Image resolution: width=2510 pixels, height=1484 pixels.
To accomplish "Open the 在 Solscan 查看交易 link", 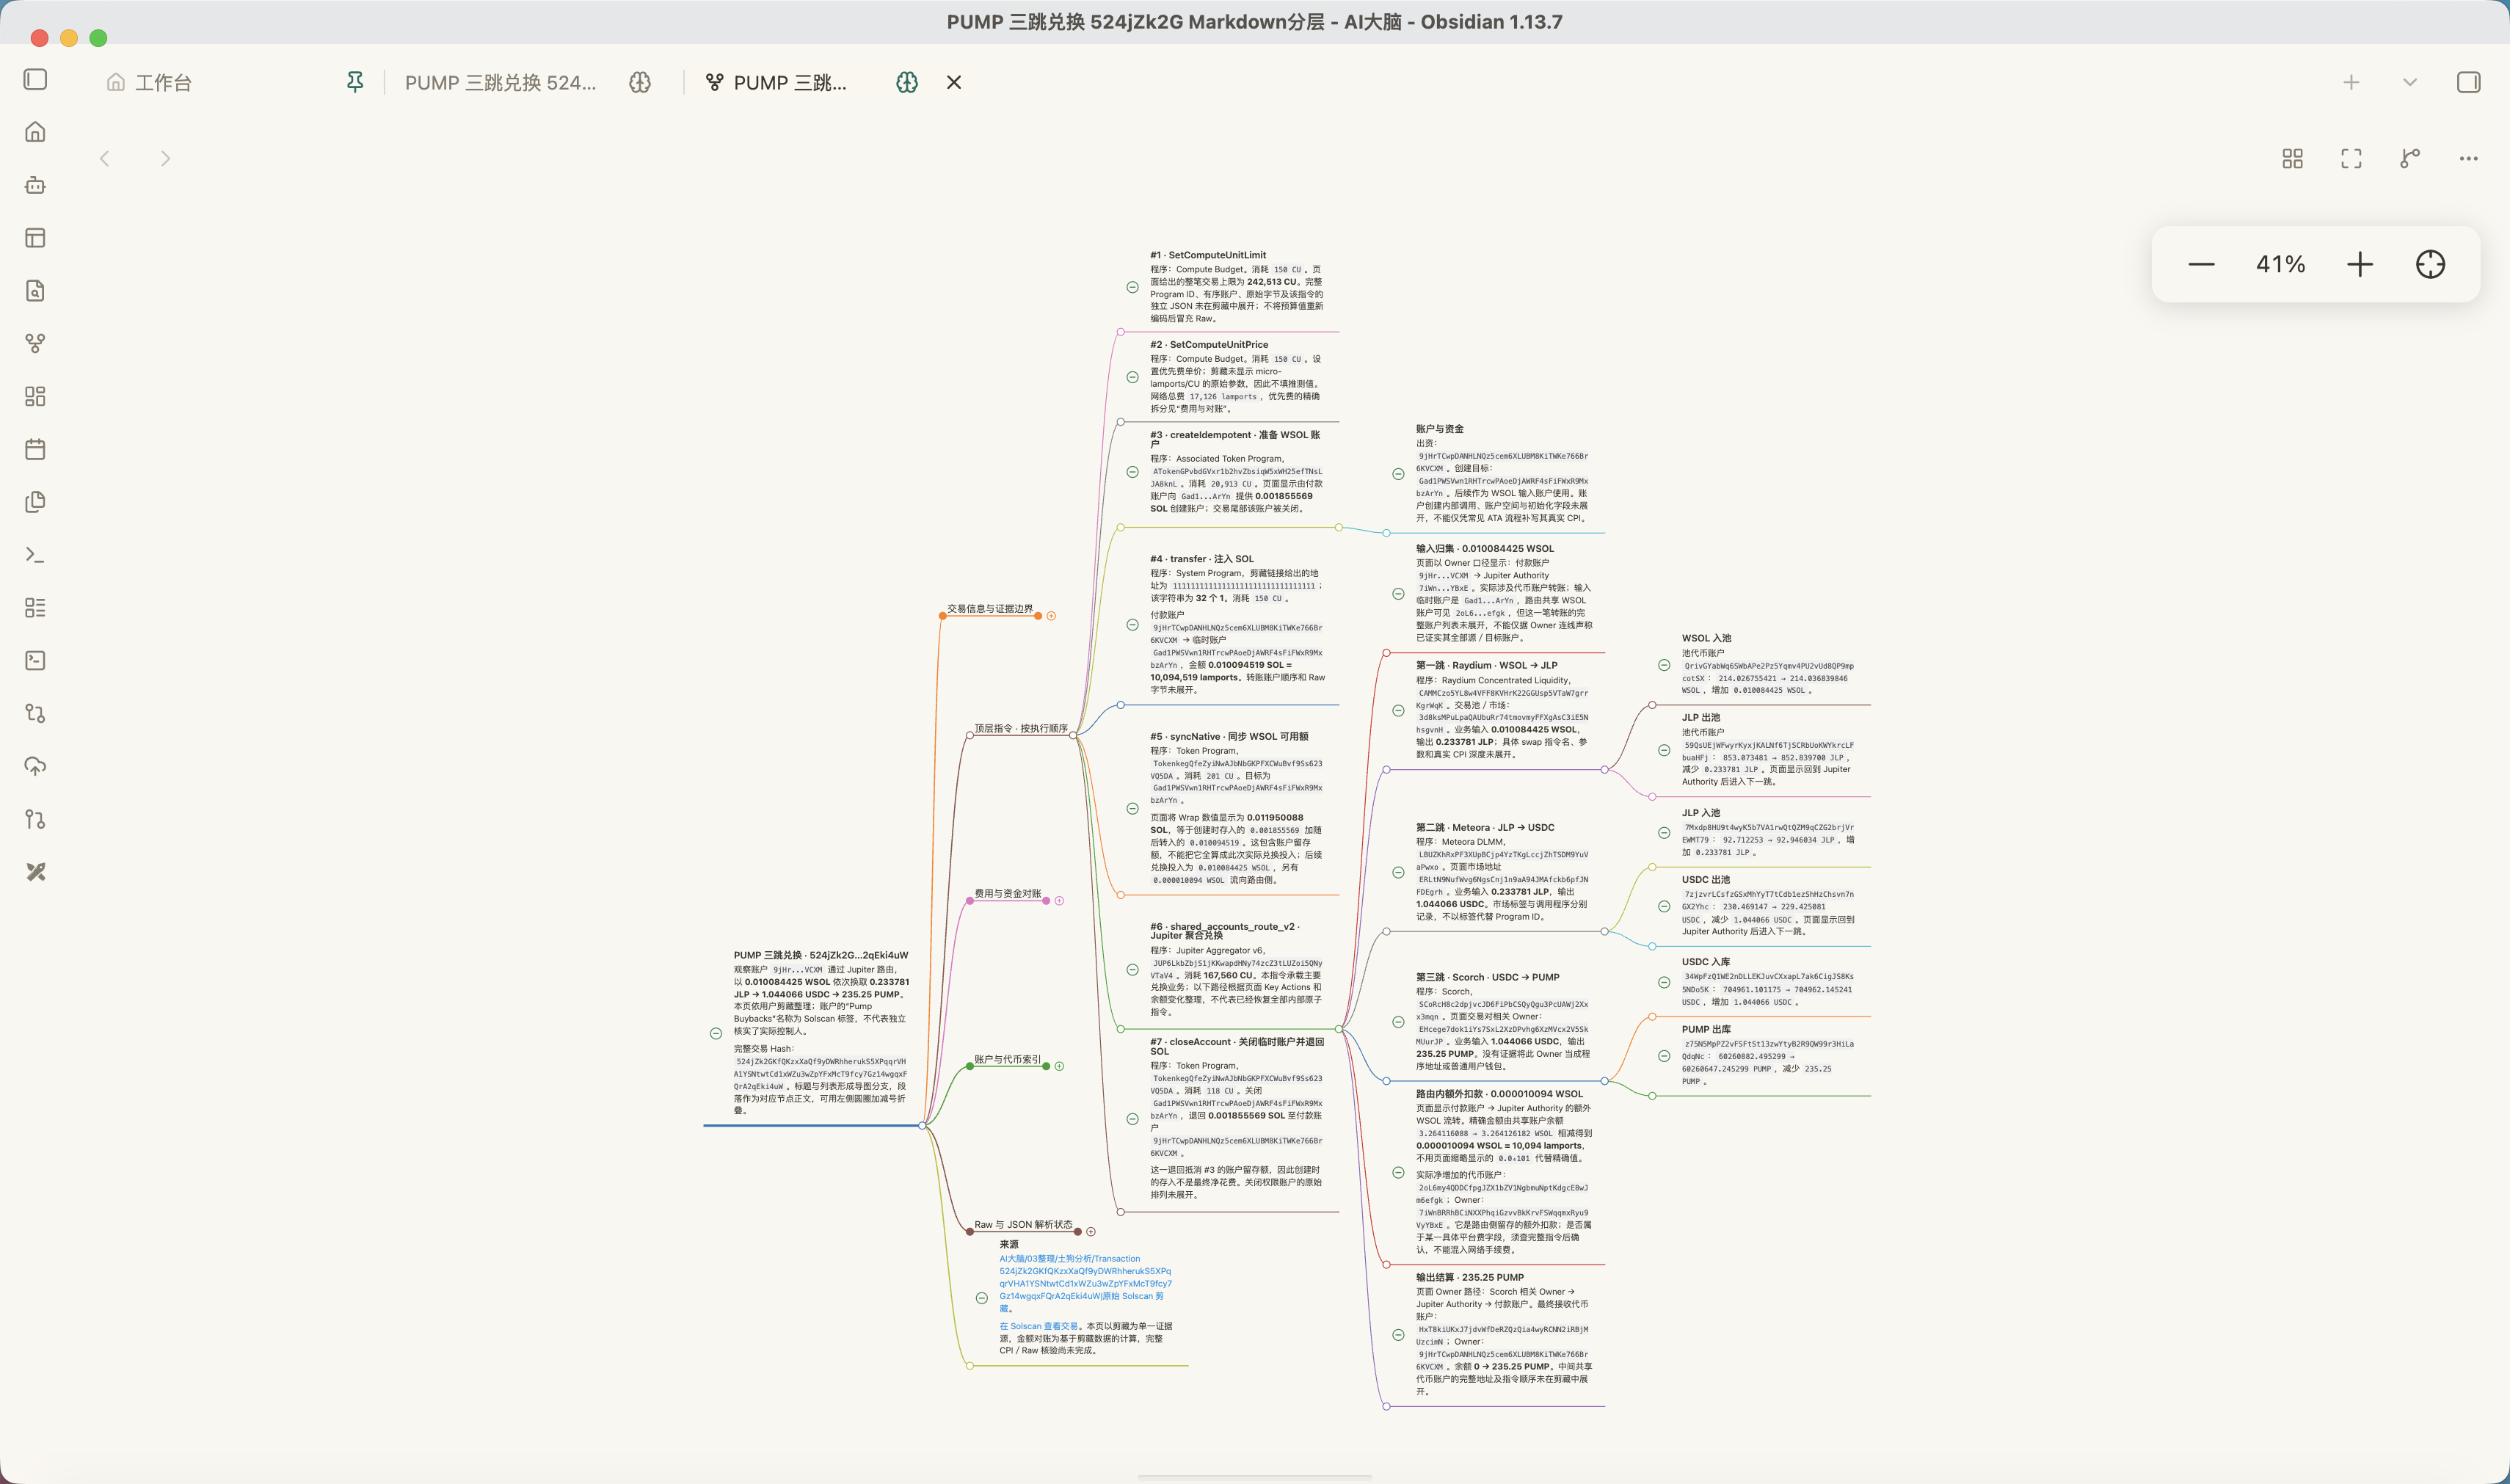I will click(1039, 1326).
